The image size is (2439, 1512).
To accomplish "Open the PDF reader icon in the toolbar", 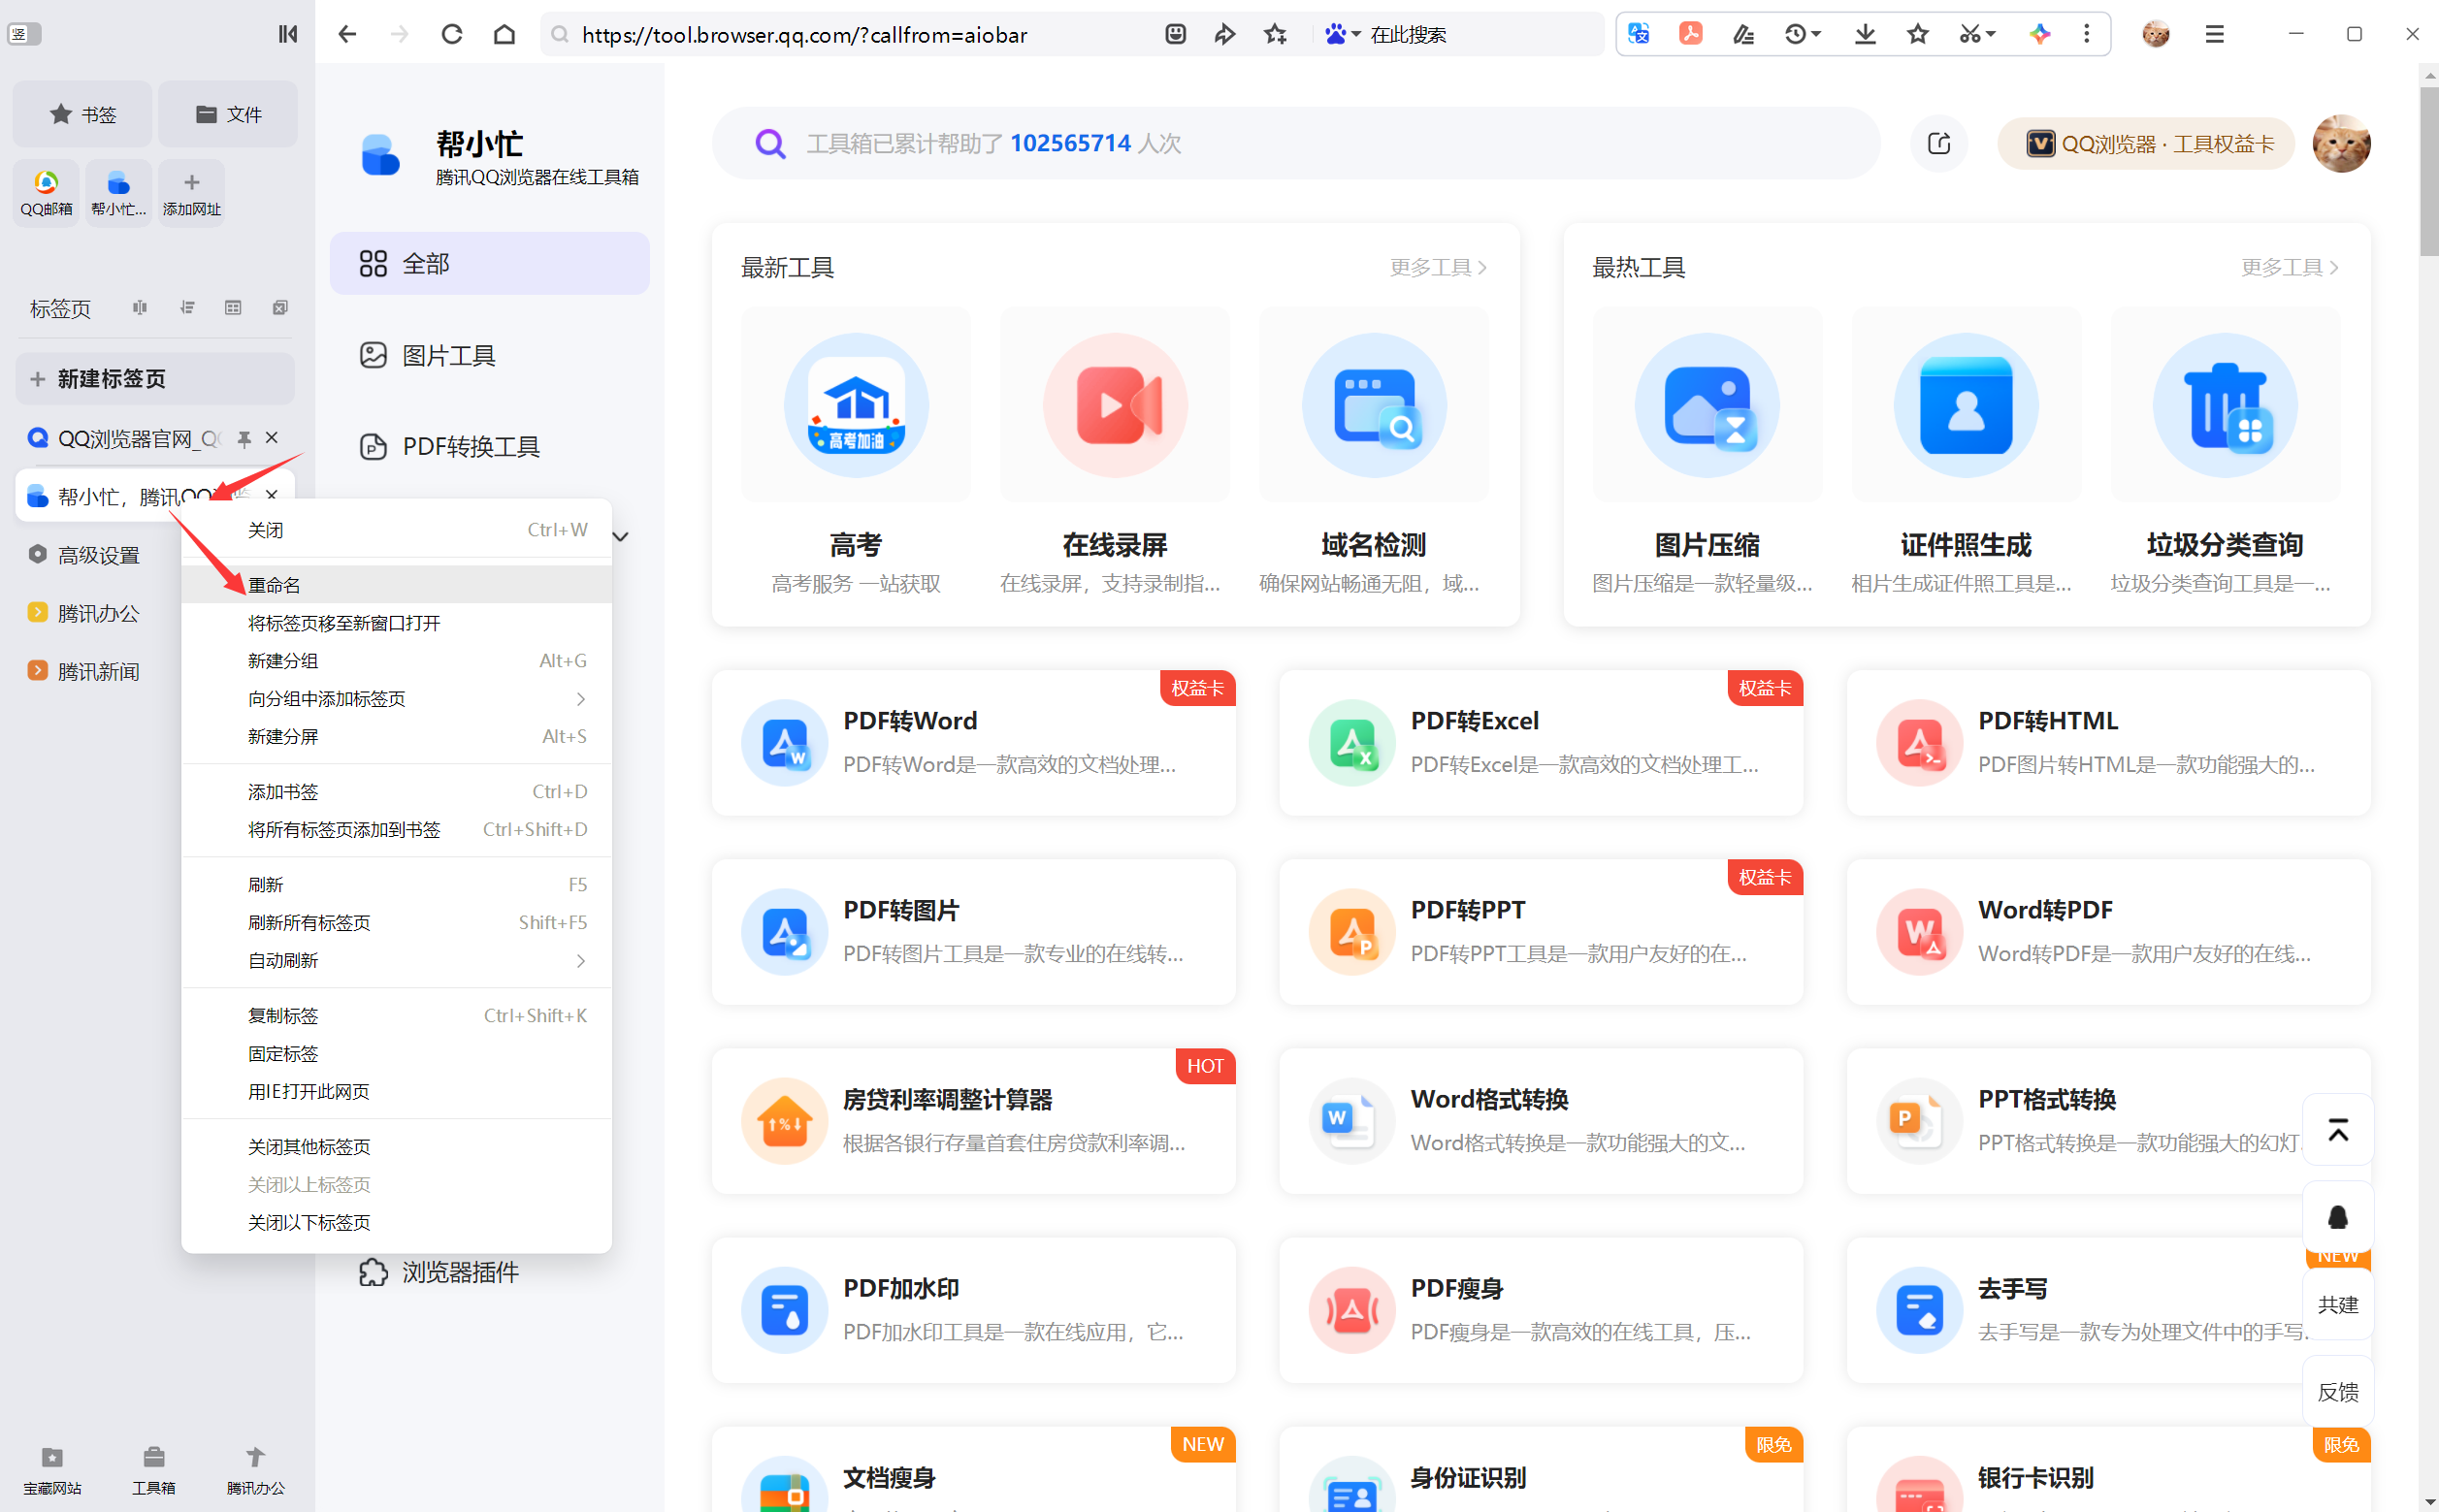I will [x=1690, y=33].
